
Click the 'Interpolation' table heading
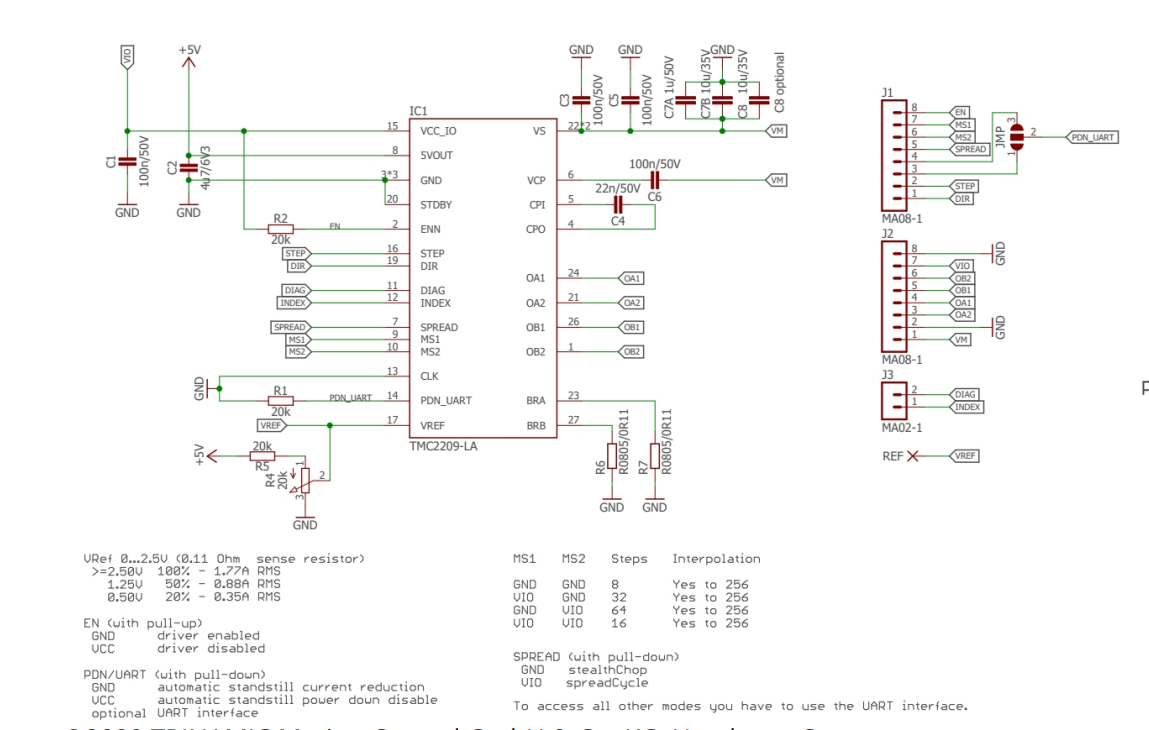click(717, 558)
